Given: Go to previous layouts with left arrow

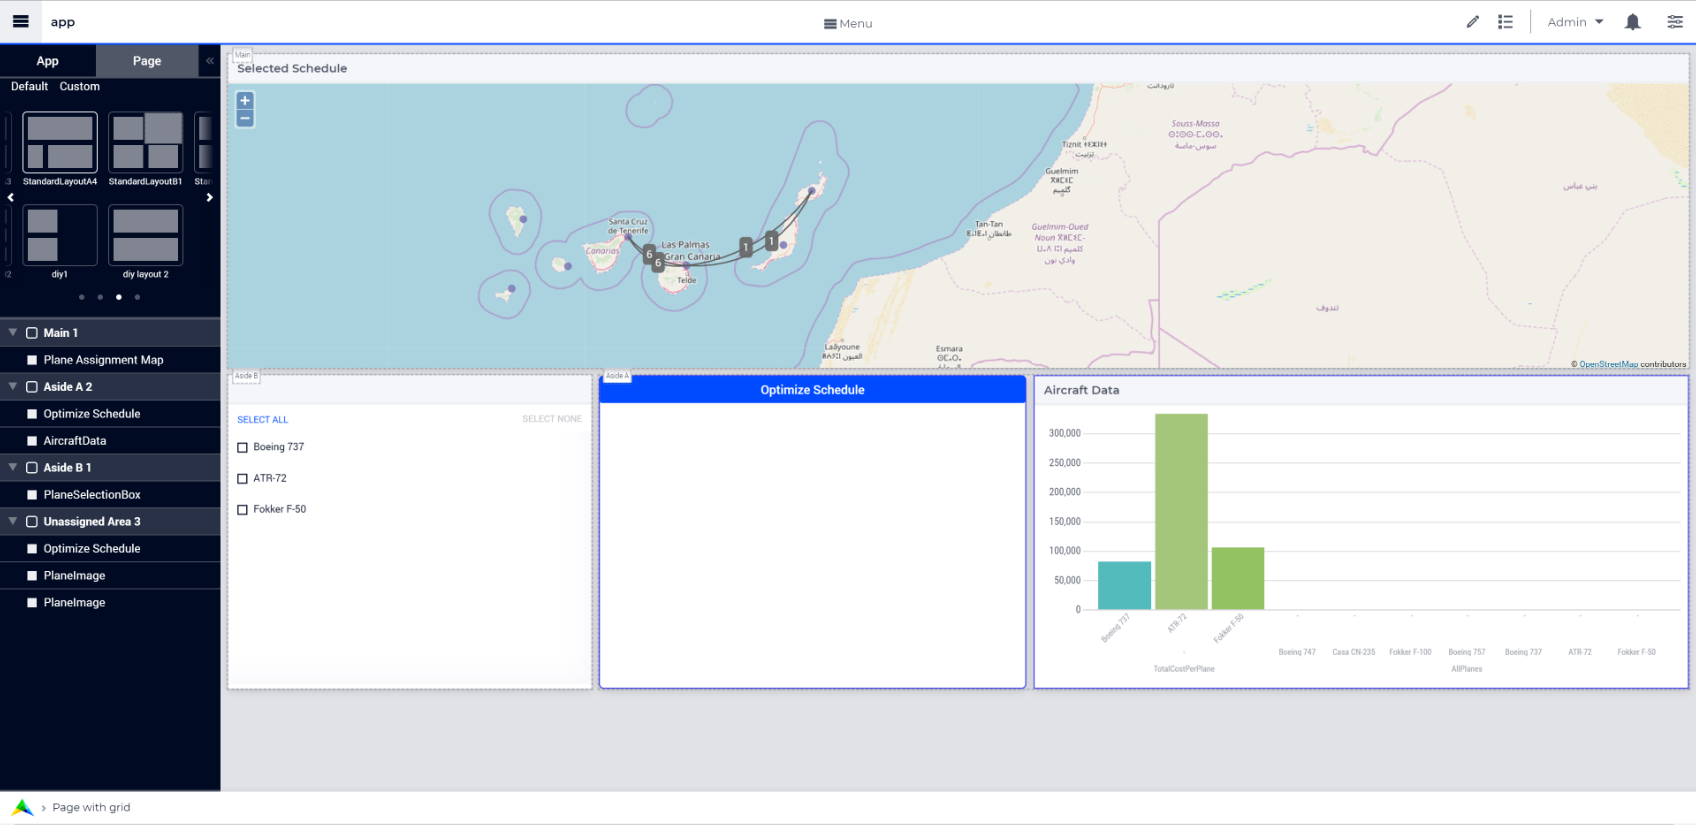Looking at the screenshot, I should tap(10, 198).
